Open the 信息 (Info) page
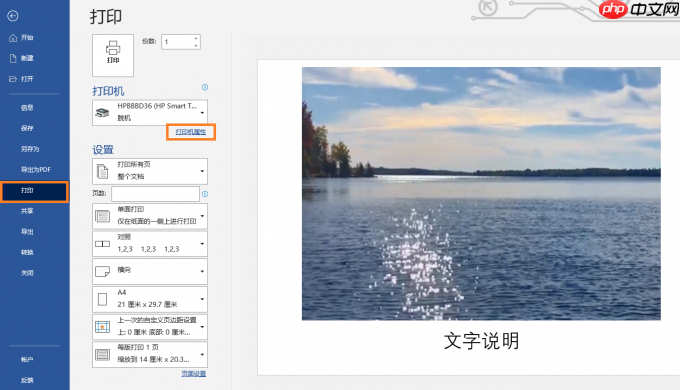This screenshot has width=680, height=390. pyautogui.click(x=27, y=108)
